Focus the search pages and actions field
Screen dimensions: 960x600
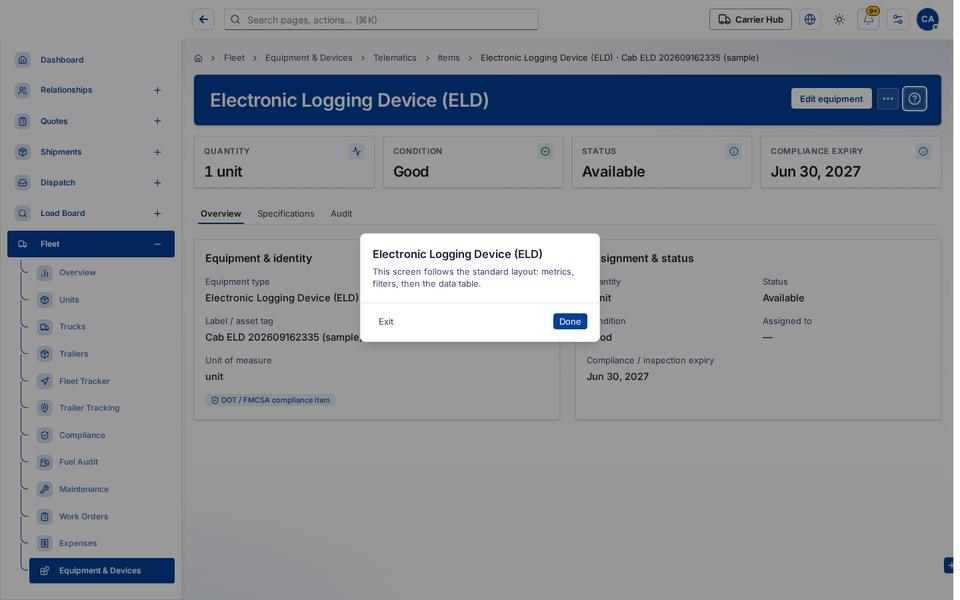(381, 20)
